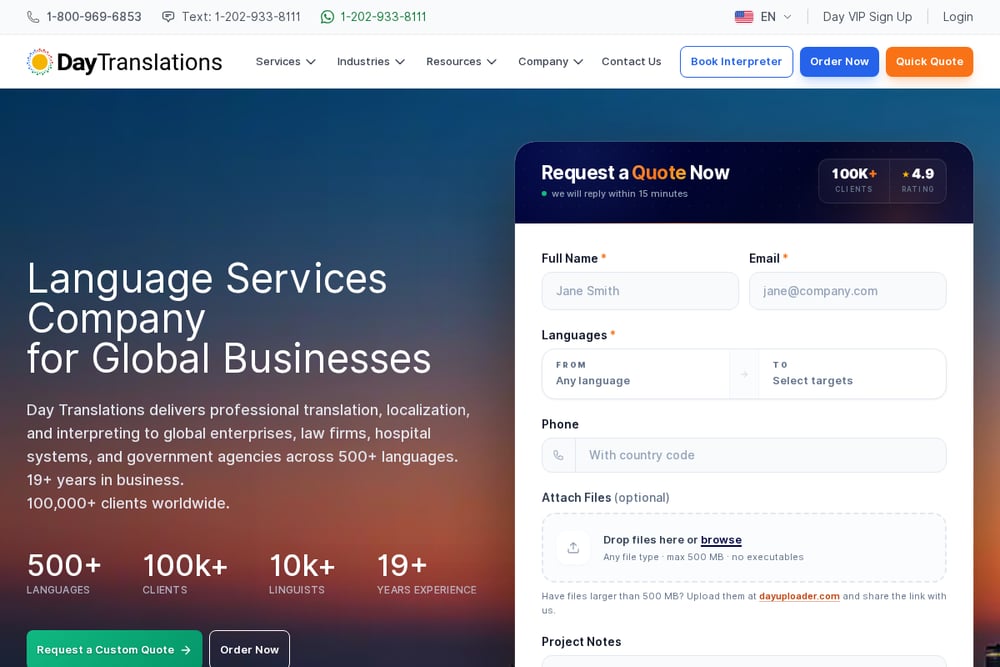Click the blue Order Now header button
The width and height of the screenshot is (1000, 667).
pos(839,62)
